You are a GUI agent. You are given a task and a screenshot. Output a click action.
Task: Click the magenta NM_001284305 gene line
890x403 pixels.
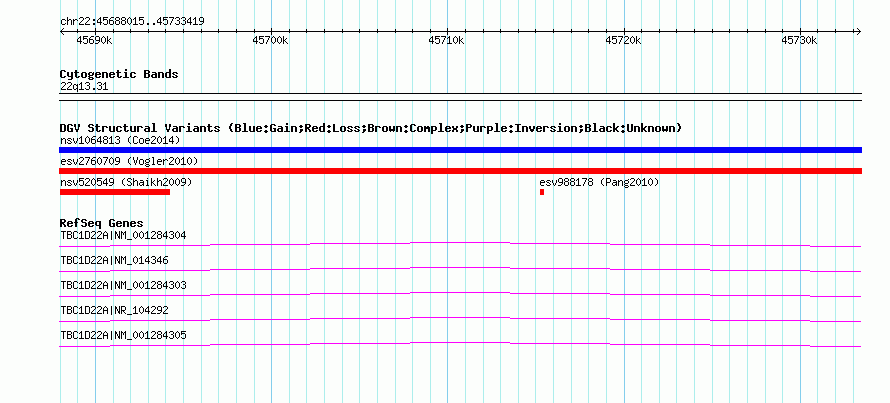[x=460, y=344]
